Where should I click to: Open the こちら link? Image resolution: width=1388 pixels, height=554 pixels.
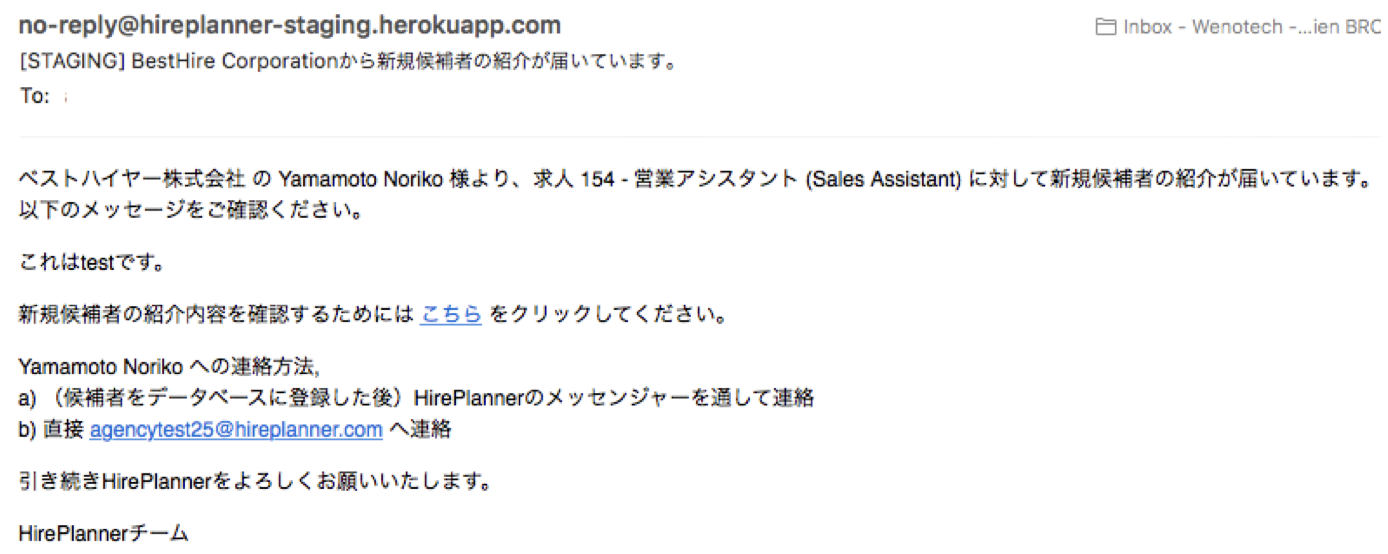pyautogui.click(x=451, y=315)
